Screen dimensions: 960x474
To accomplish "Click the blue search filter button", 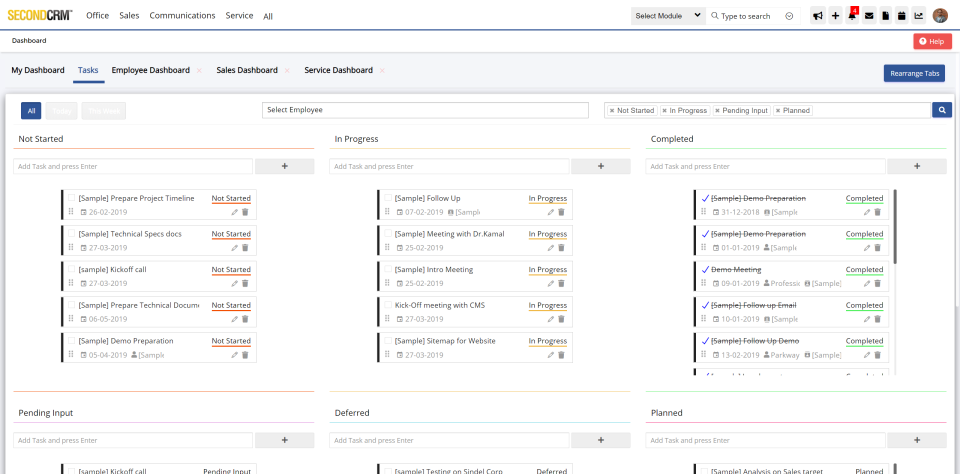I will click(x=942, y=110).
